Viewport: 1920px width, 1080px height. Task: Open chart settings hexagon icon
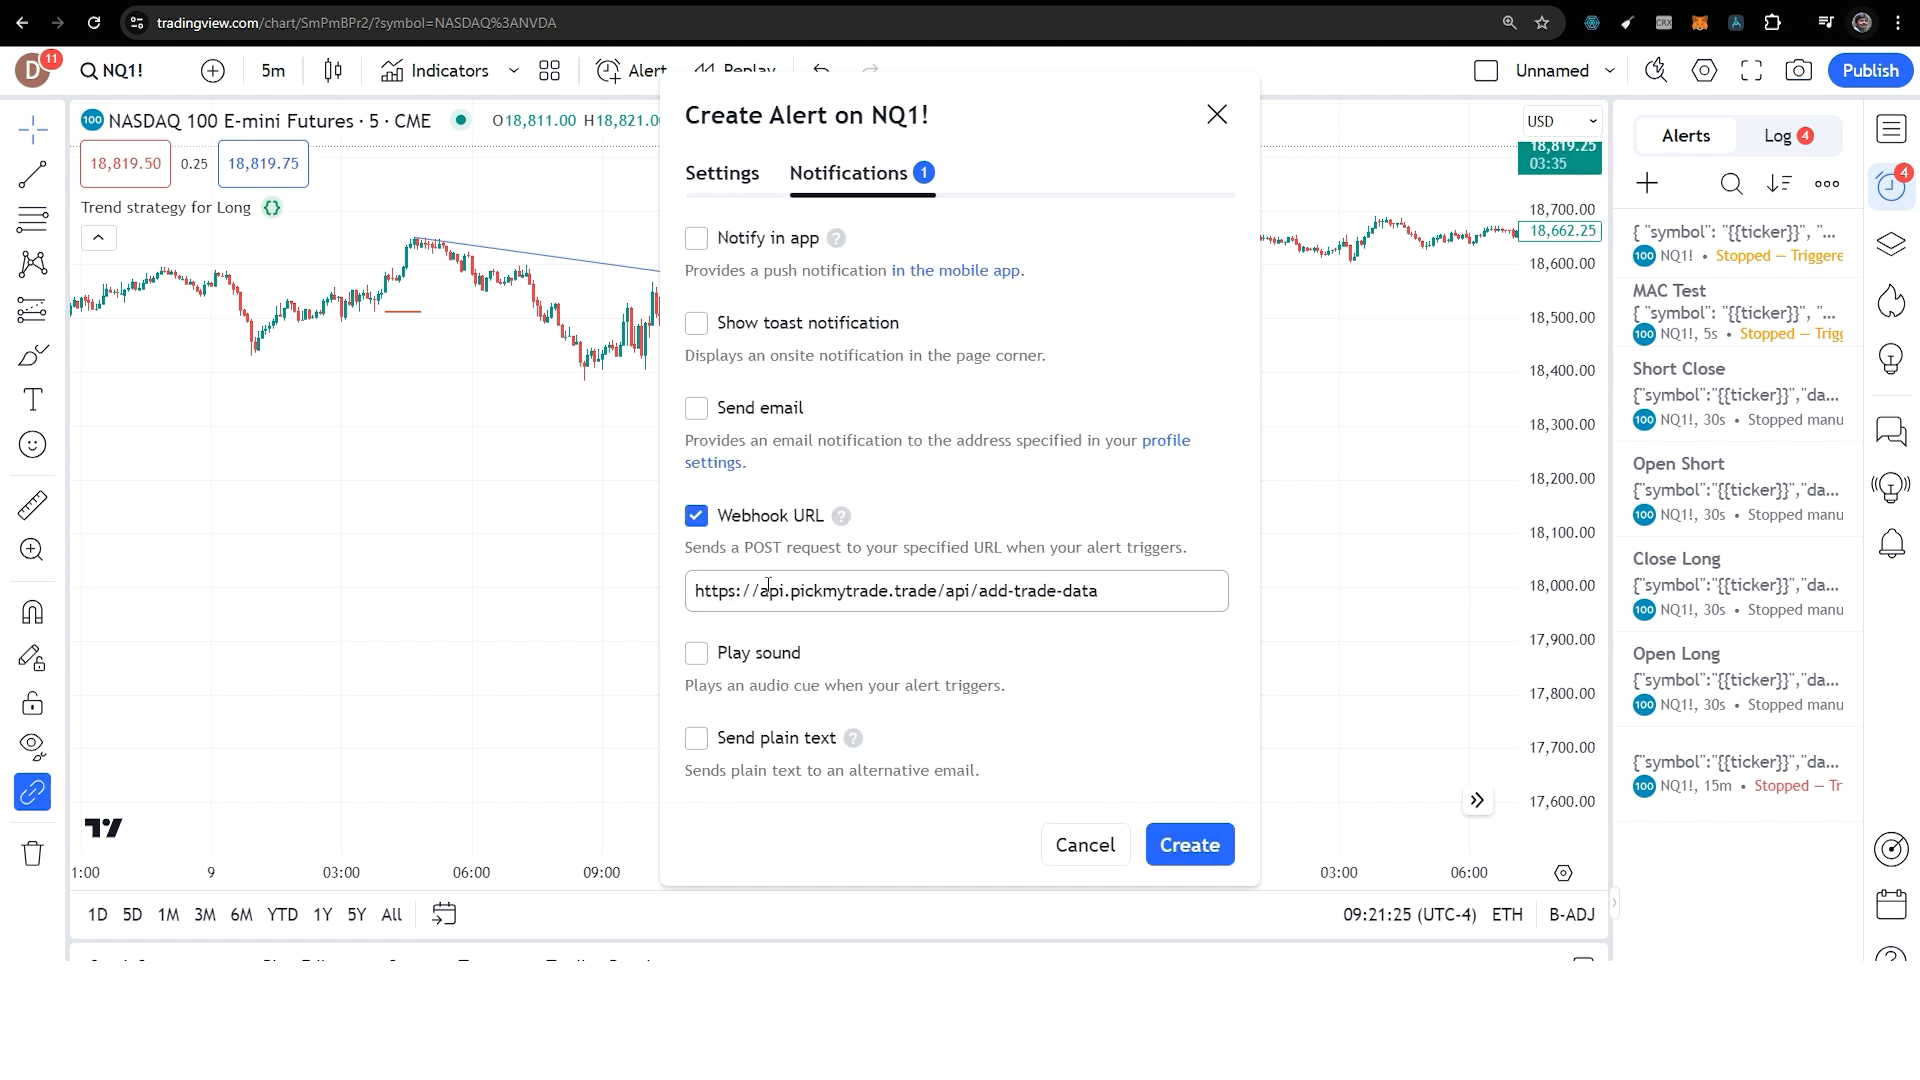[x=1704, y=71]
